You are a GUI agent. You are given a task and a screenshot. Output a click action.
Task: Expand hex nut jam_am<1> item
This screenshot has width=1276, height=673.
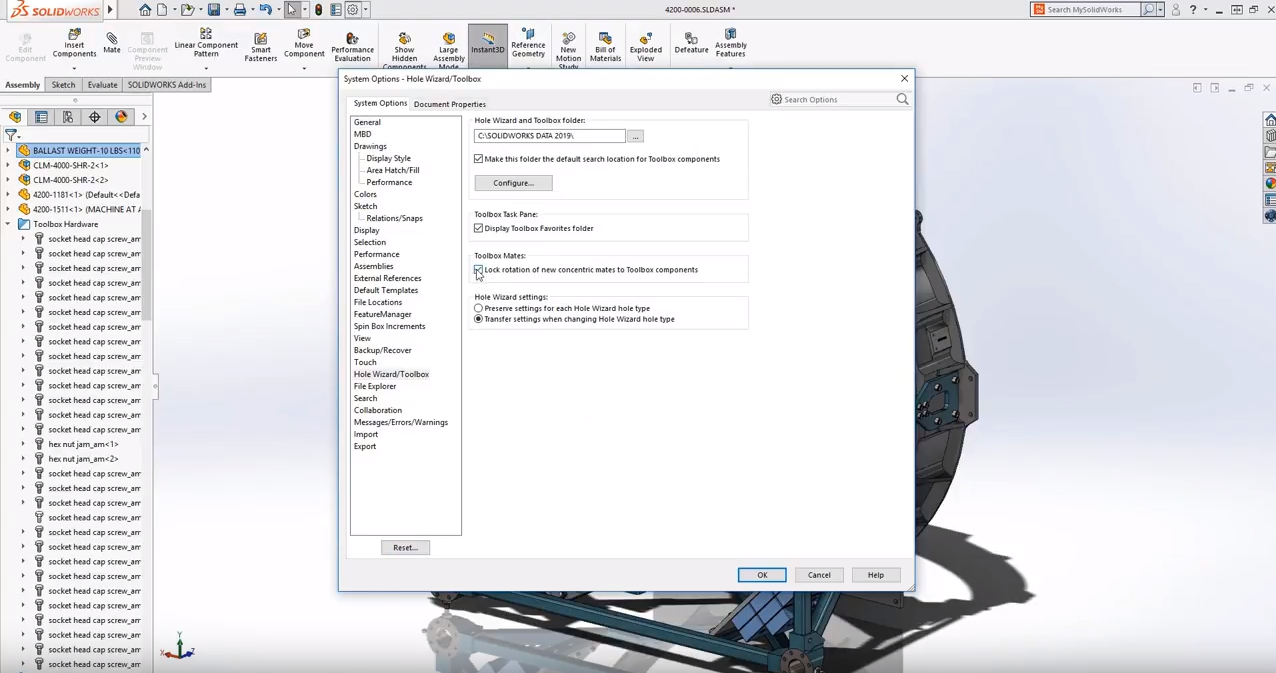(x=23, y=444)
